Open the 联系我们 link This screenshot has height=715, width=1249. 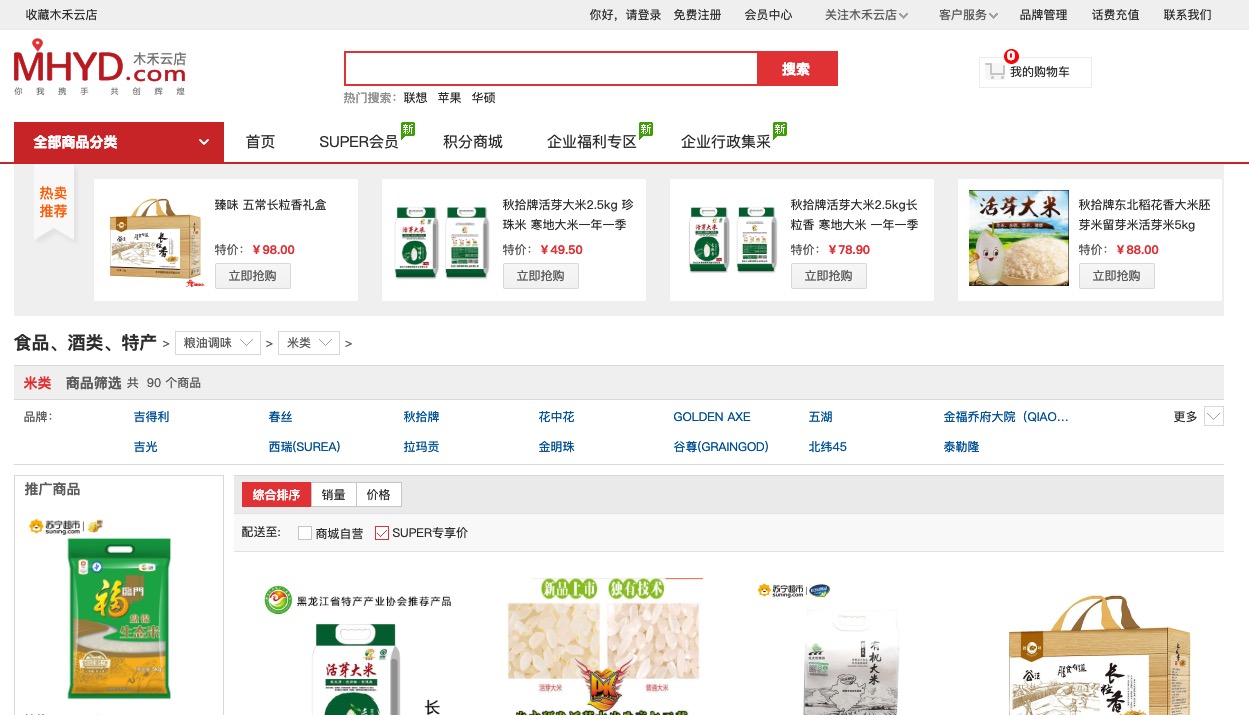1188,15
